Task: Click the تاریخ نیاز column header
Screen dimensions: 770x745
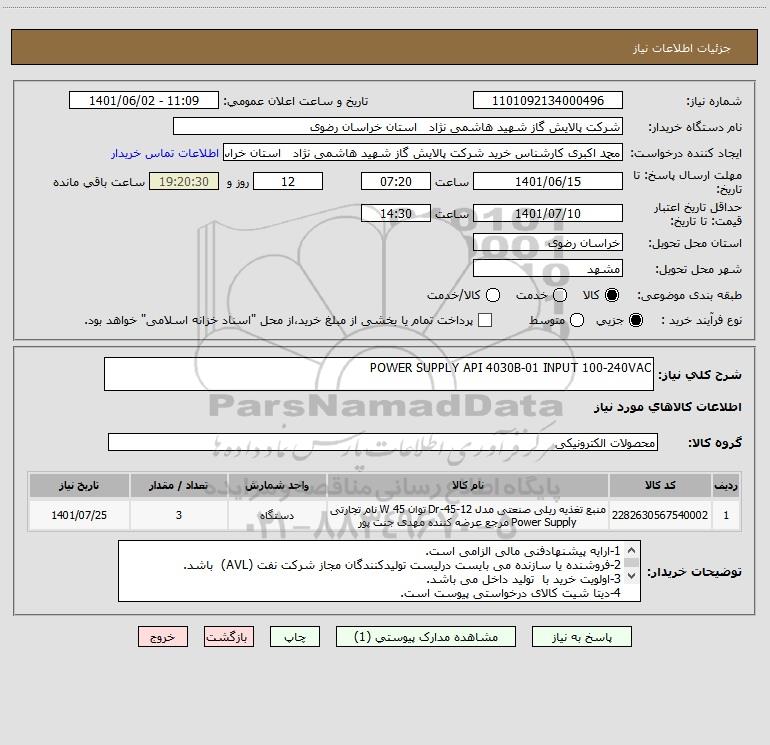Action: (x=79, y=485)
